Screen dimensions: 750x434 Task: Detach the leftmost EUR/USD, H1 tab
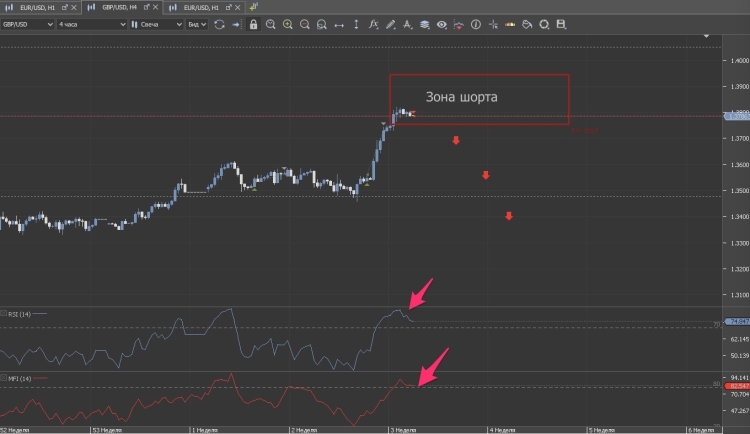(x=65, y=8)
